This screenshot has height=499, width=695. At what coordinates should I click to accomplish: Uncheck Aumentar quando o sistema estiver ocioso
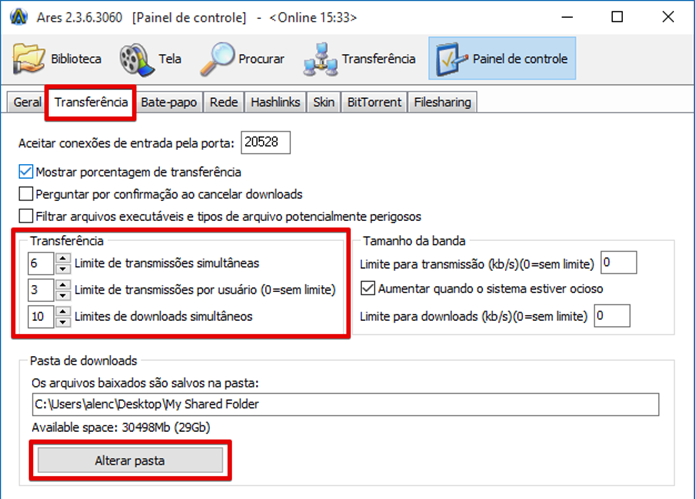pos(368,288)
